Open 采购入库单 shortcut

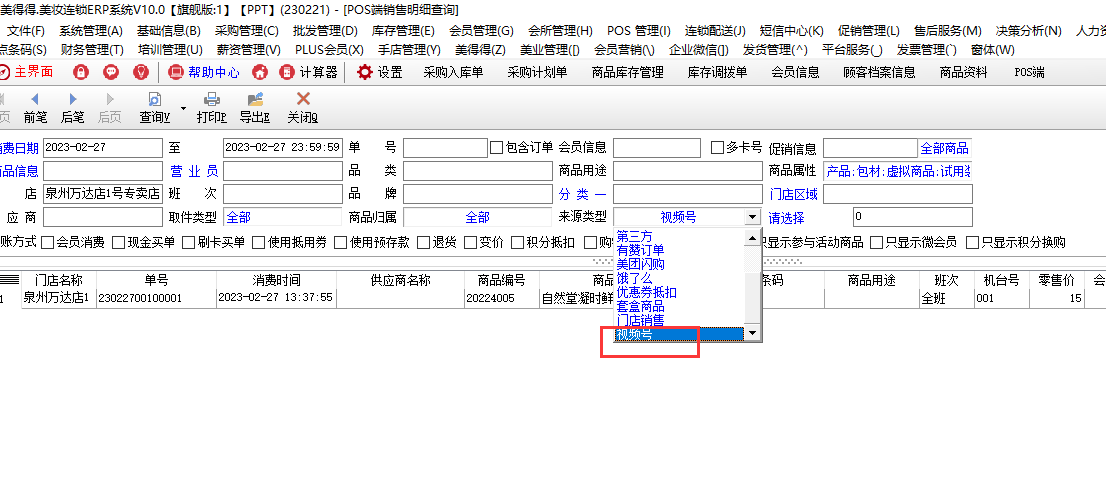454,72
